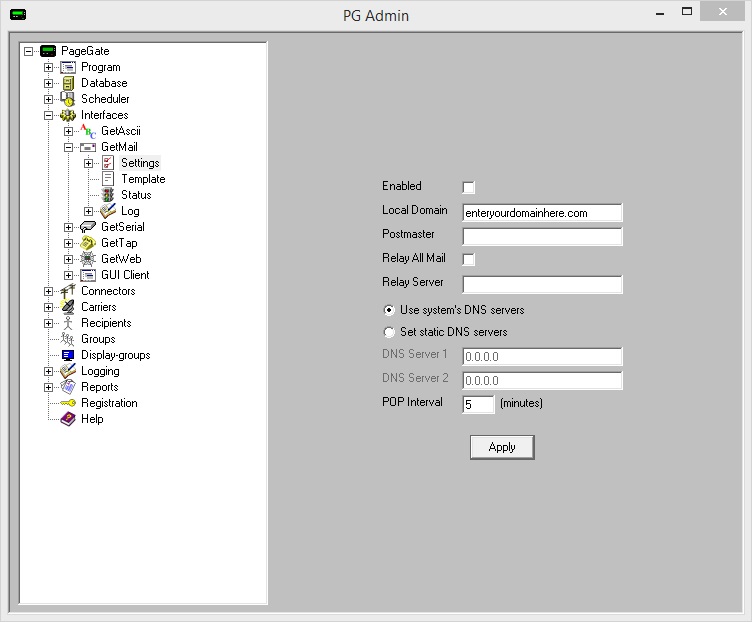Click the Logging book icon
This screenshot has width=752, height=622.
pos(68,371)
